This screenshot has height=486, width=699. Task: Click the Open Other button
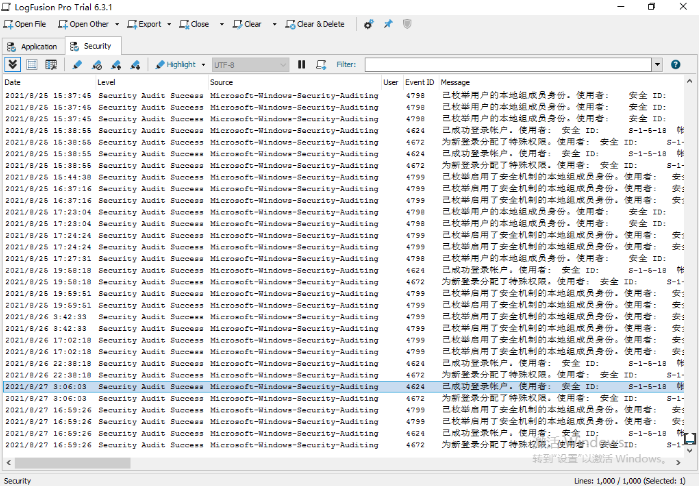83,24
